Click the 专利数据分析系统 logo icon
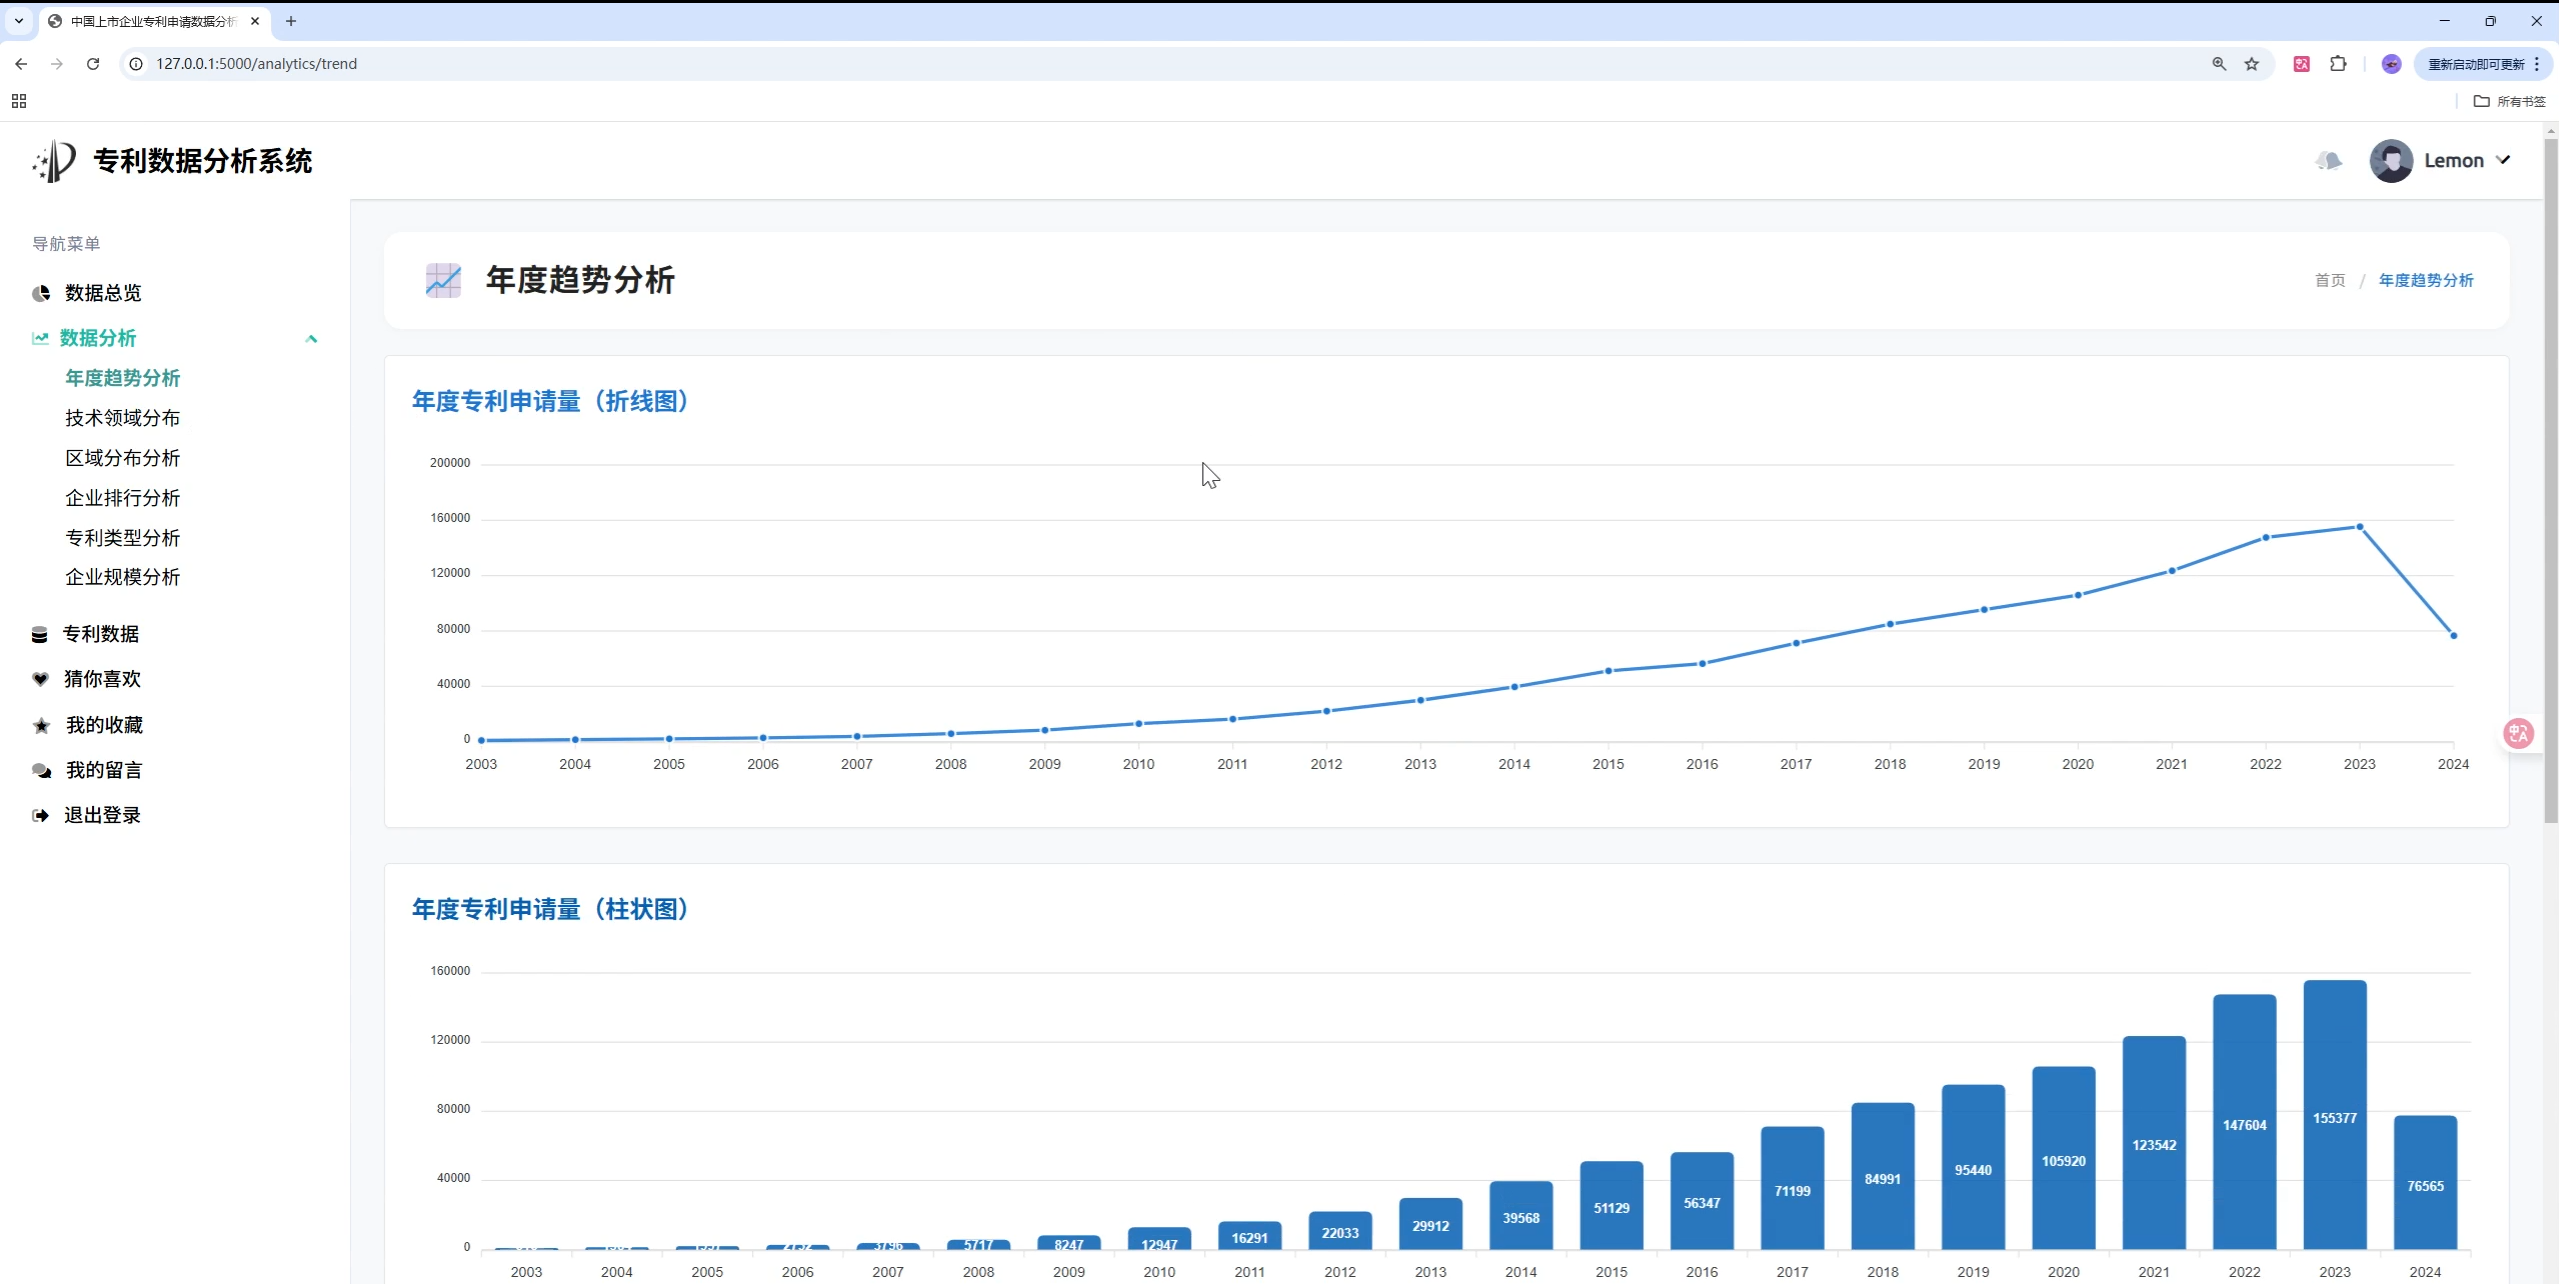The width and height of the screenshot is (2559, 1284). click(54, 161)
